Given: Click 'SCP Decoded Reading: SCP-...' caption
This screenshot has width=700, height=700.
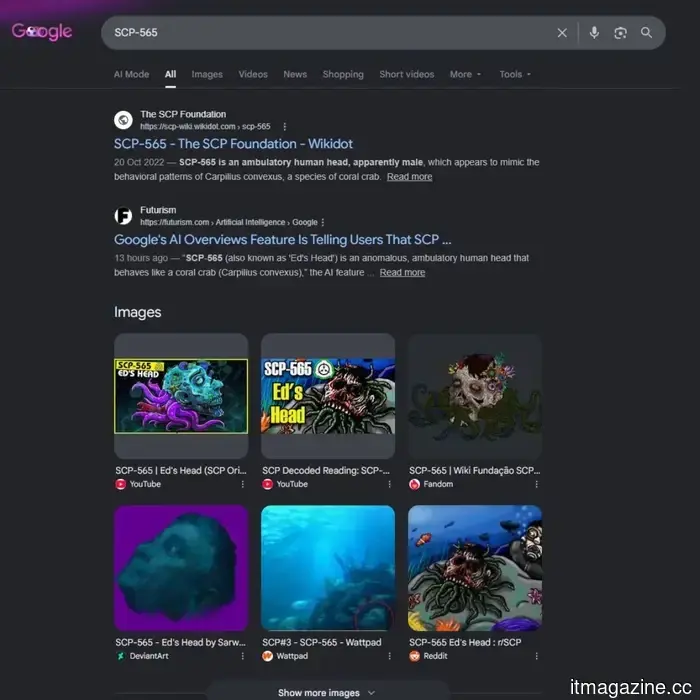Looking at the screenshot, I should [326, 471].
